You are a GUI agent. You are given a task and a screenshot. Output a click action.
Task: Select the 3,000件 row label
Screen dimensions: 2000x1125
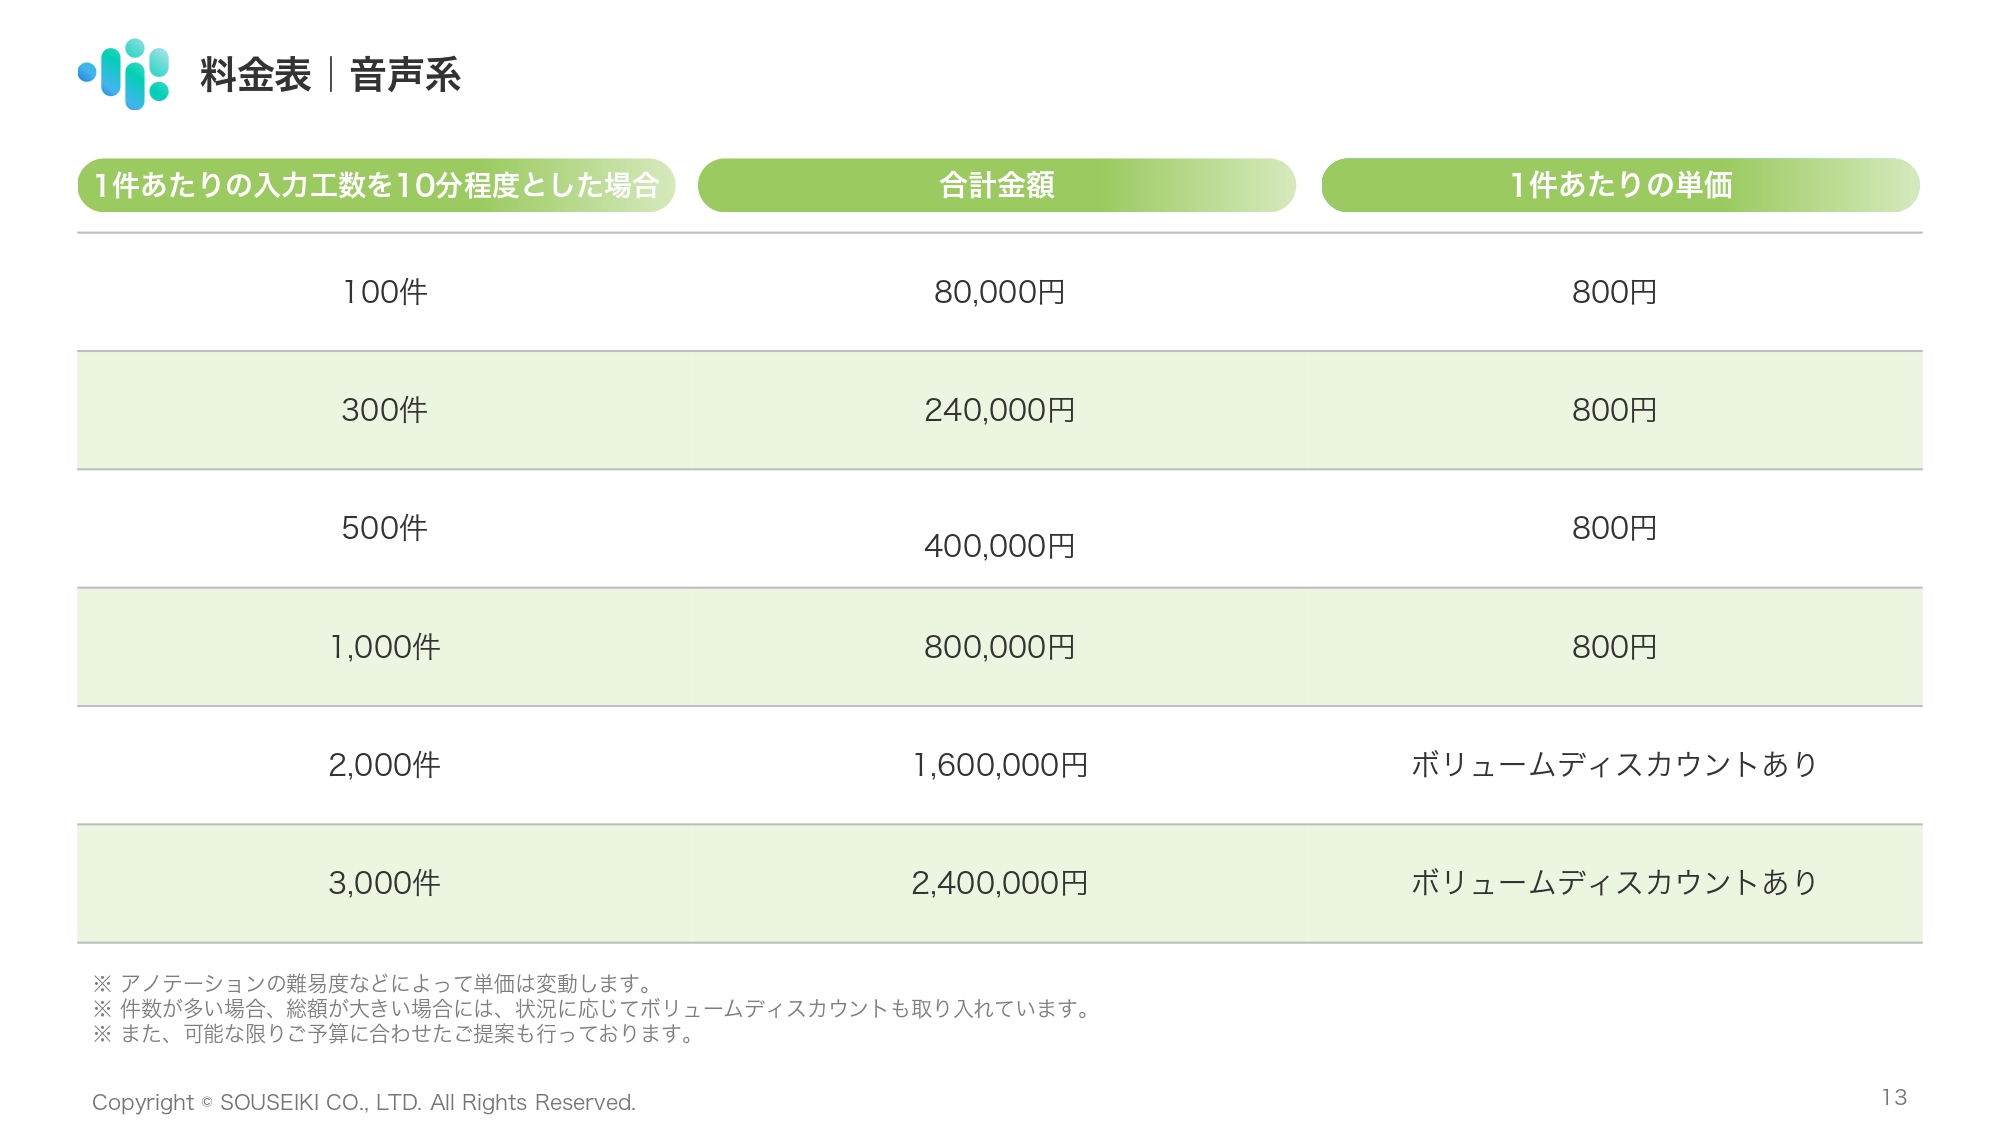pos(385,883)
